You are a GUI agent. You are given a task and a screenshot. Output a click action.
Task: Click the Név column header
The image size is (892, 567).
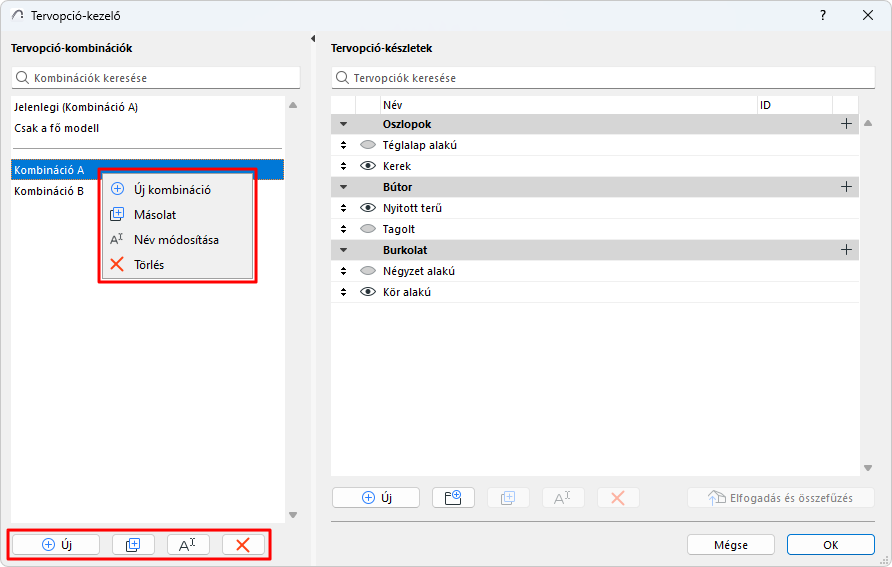coord(568,105)
